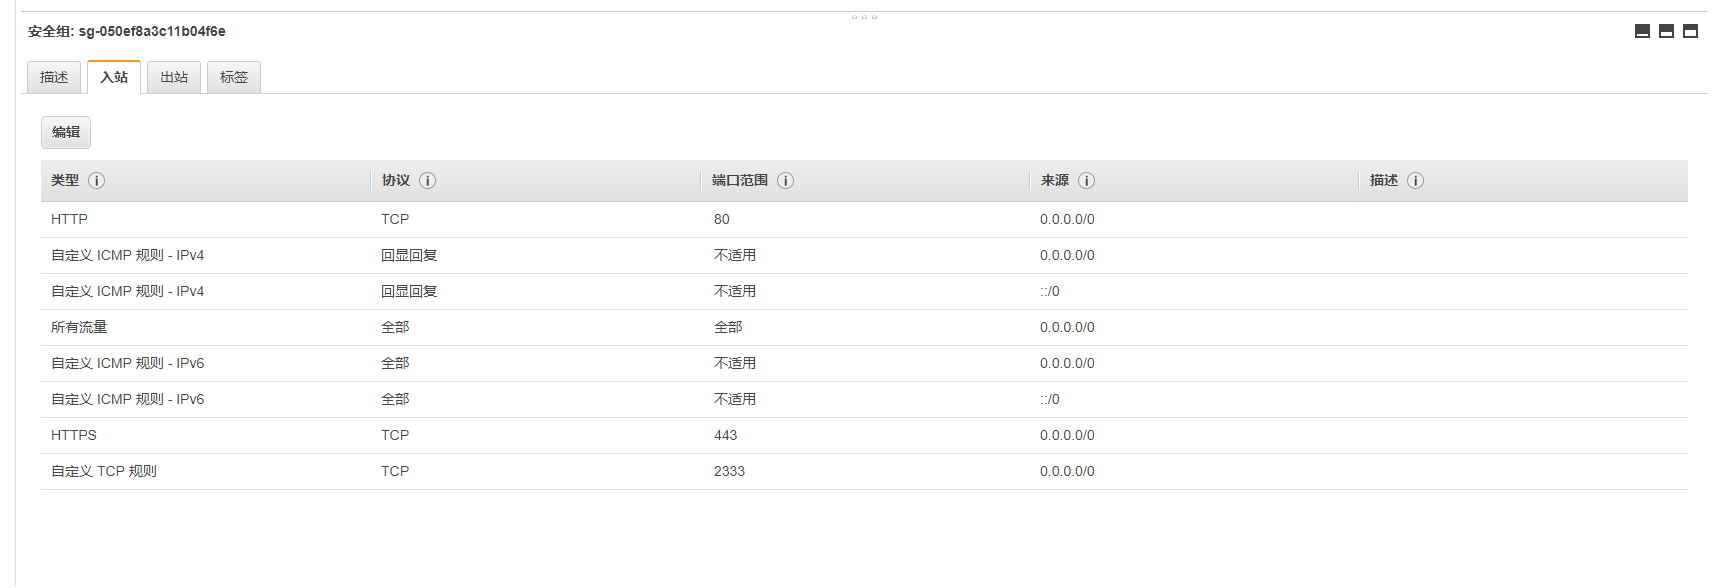Click 不适用 in IPv4 row with 0.0.0.0/0 source
Screen dimensions: 1713x588
(x=735, y=255)
